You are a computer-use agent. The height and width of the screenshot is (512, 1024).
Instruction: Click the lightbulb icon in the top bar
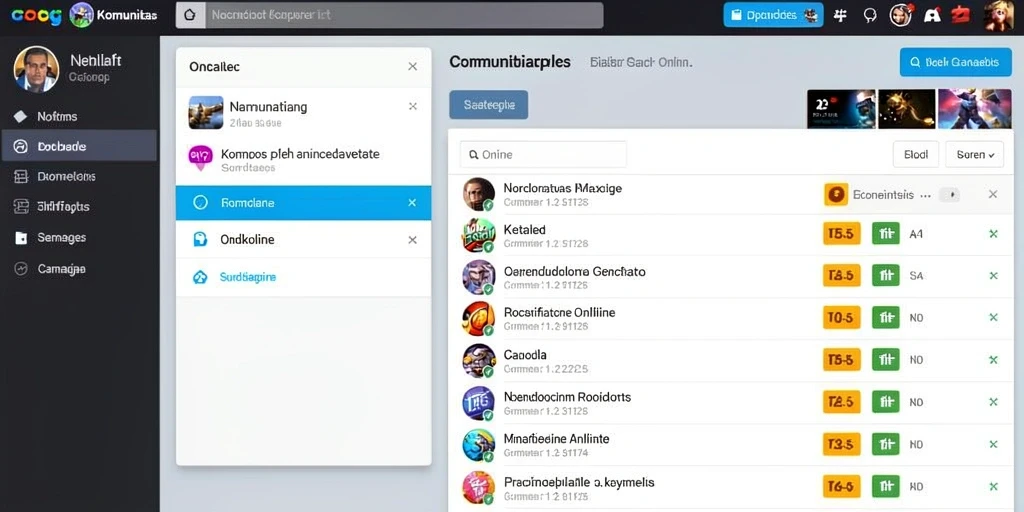click(870, 15)
